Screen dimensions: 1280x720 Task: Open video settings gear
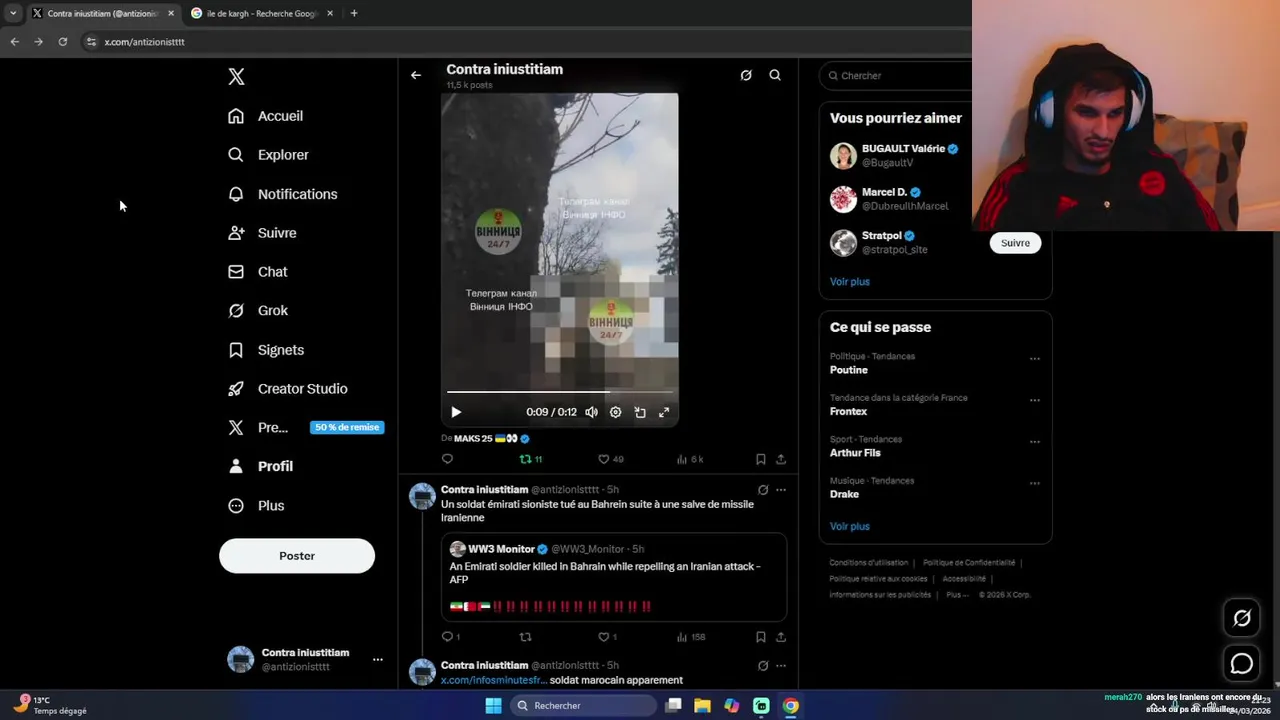coord(616,412)
